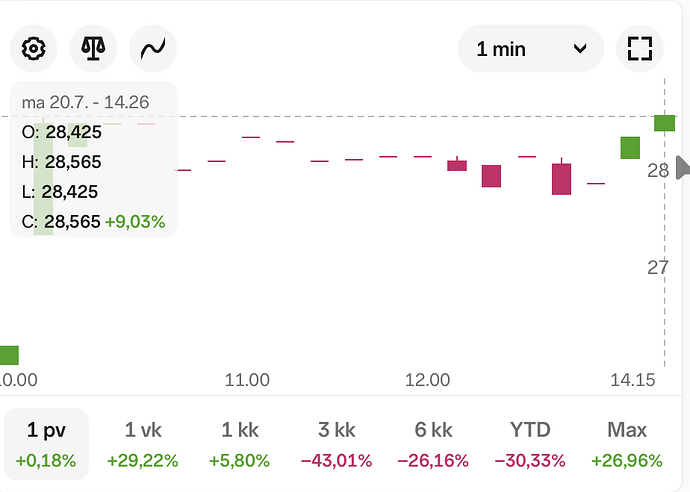Viewport: 690px width, 492px height.
Task: Click the balance scales compare icon
Action: click(93, 48)
